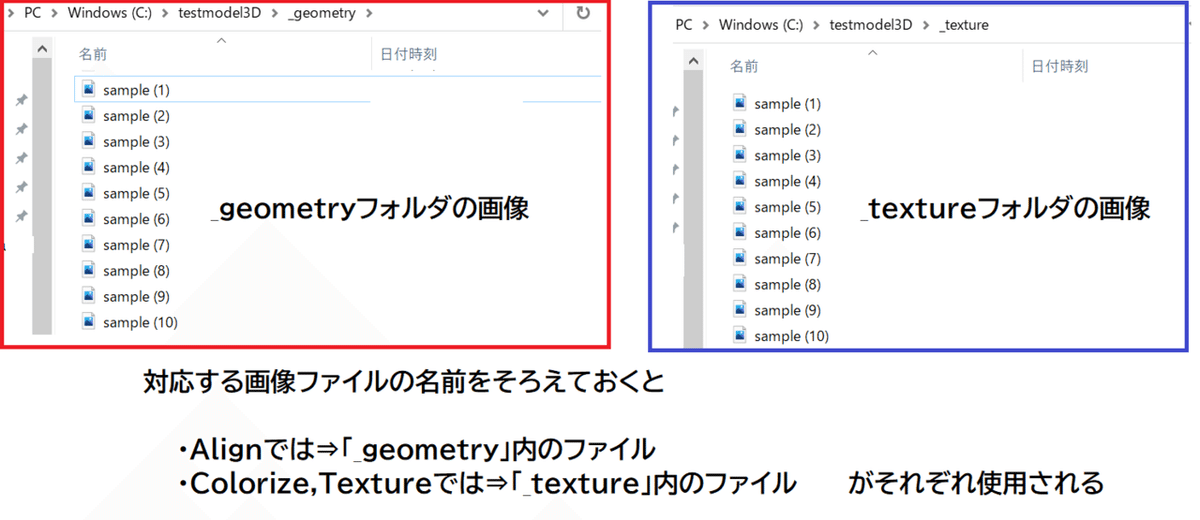Click sample (1) image icon in _texture window
The height and width of the screenshot is (520, 1200).
point(740,102)
